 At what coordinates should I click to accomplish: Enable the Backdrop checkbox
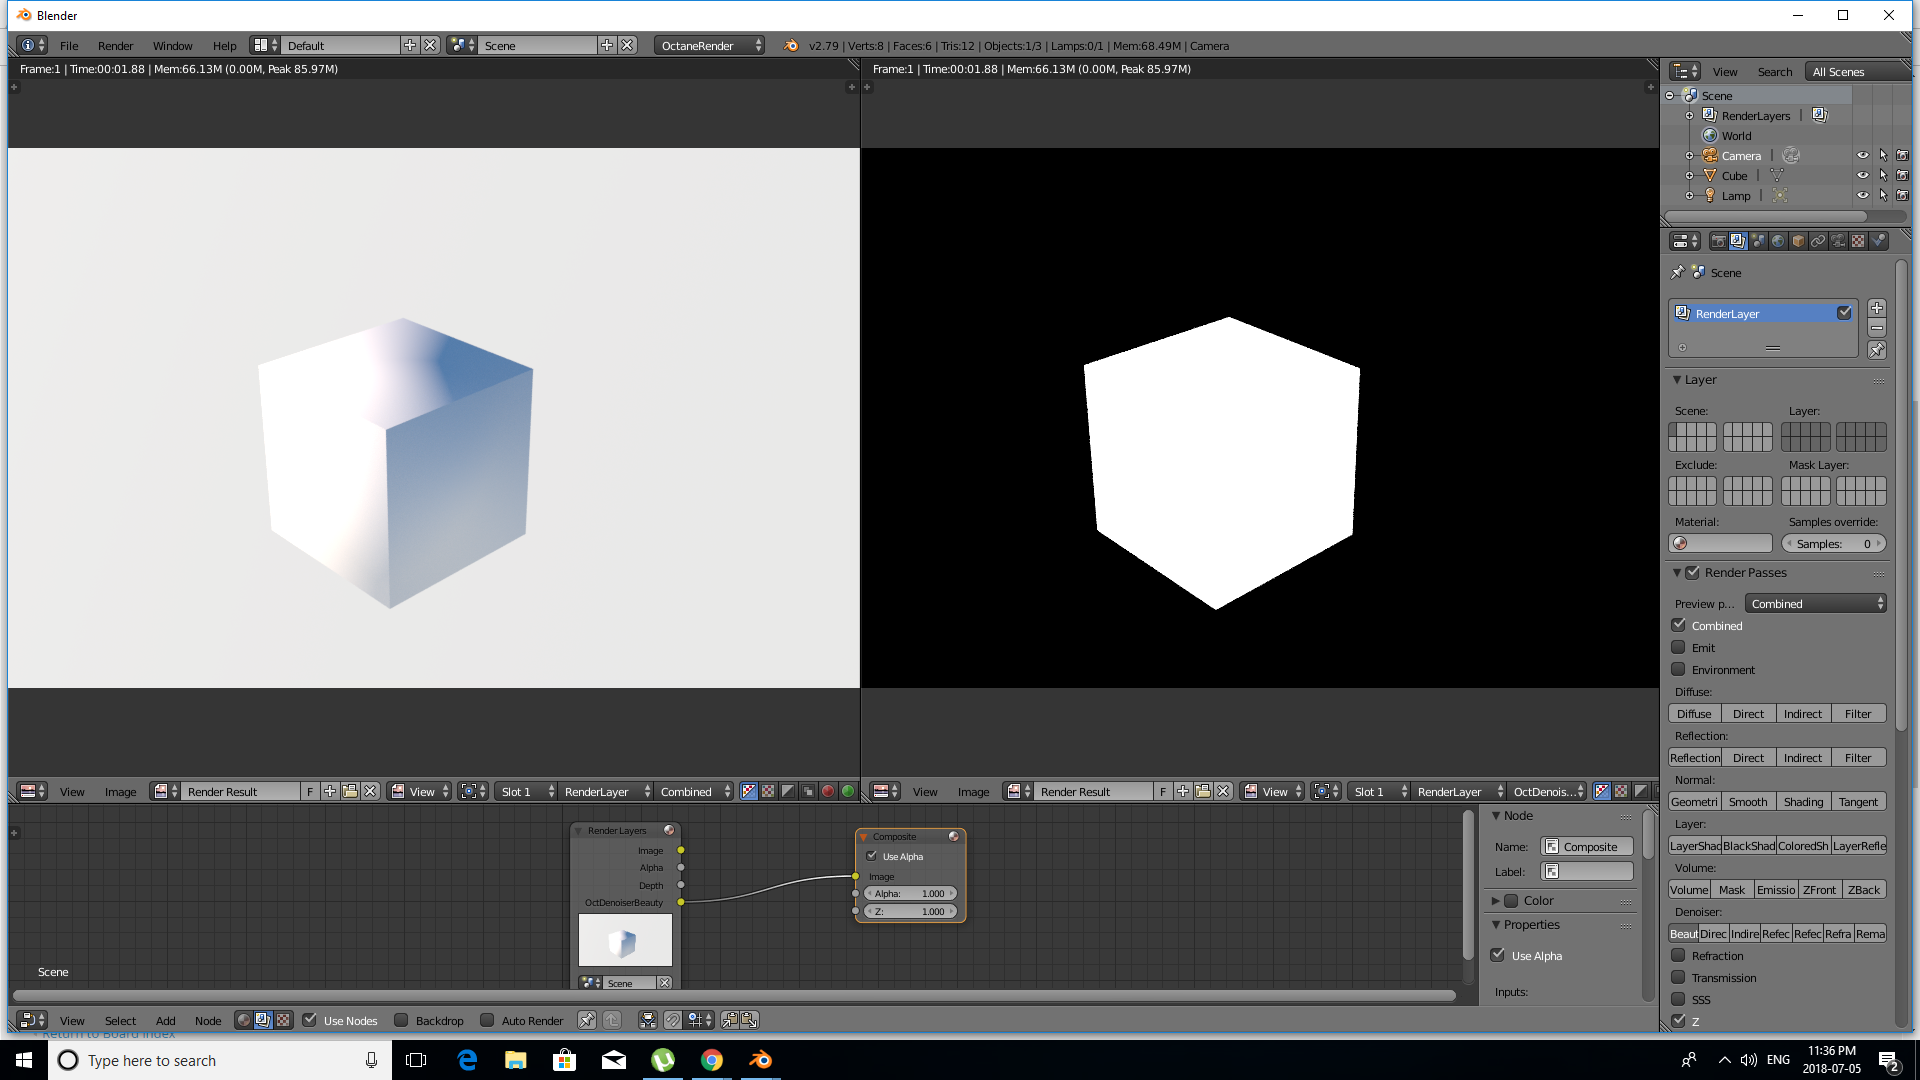point(402,1020)
